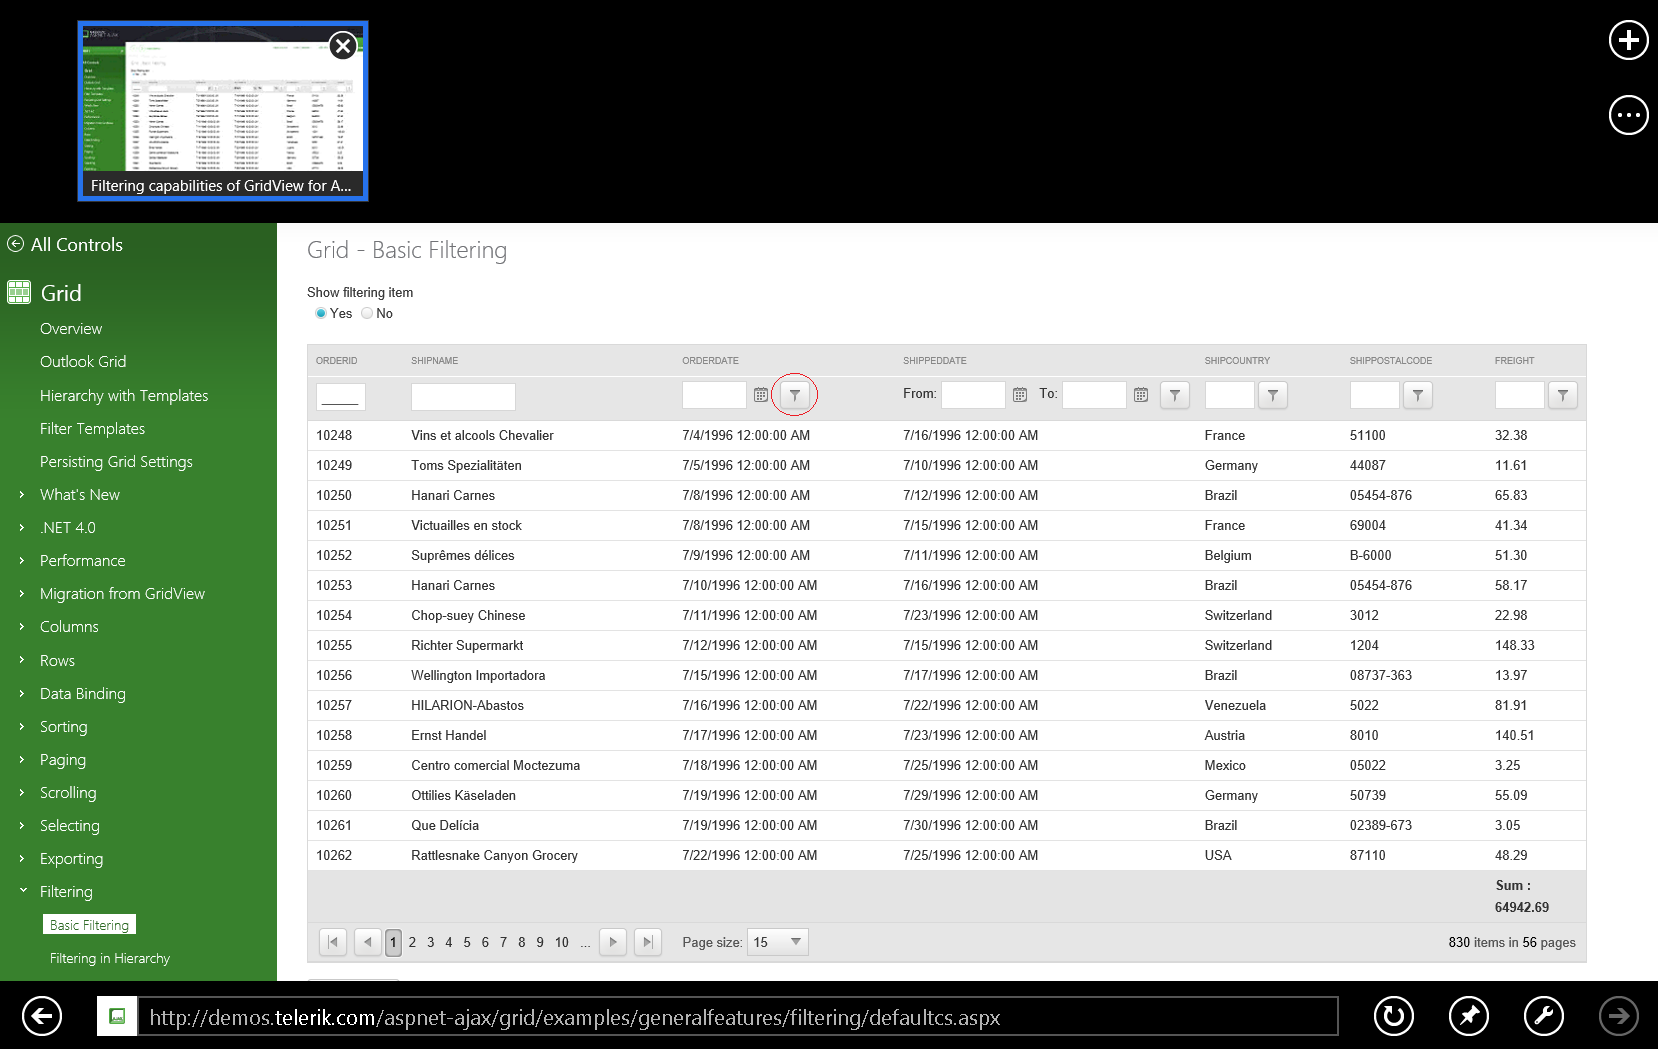Click the ShipPostalCode filter funnel icon
Screen dimensions: 1658x1049
tap(1418, 396)
